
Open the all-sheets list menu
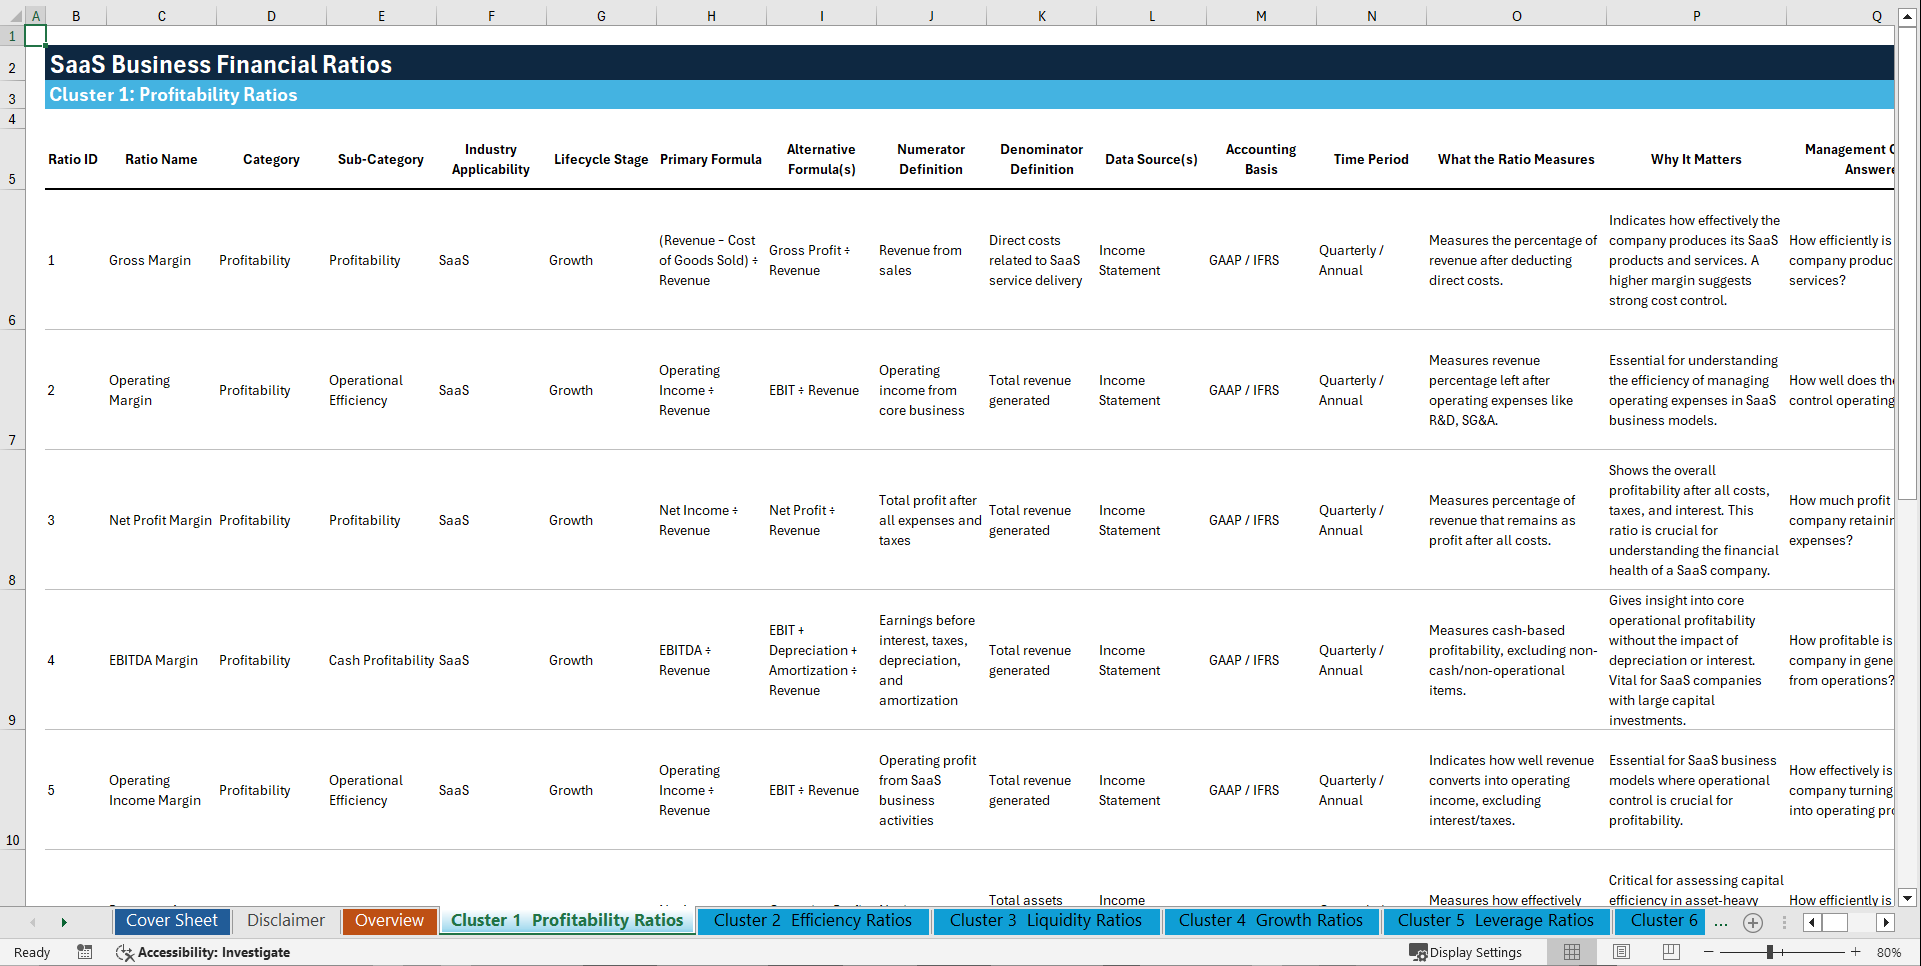[1786, 922]
